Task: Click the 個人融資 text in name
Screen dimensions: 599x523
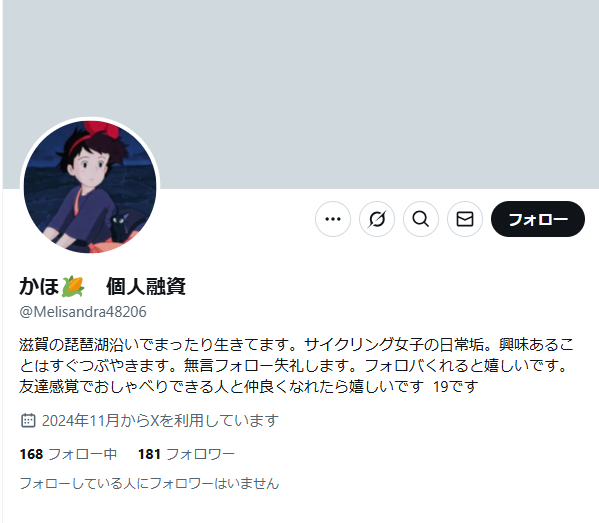Action: tap(146, 287)
